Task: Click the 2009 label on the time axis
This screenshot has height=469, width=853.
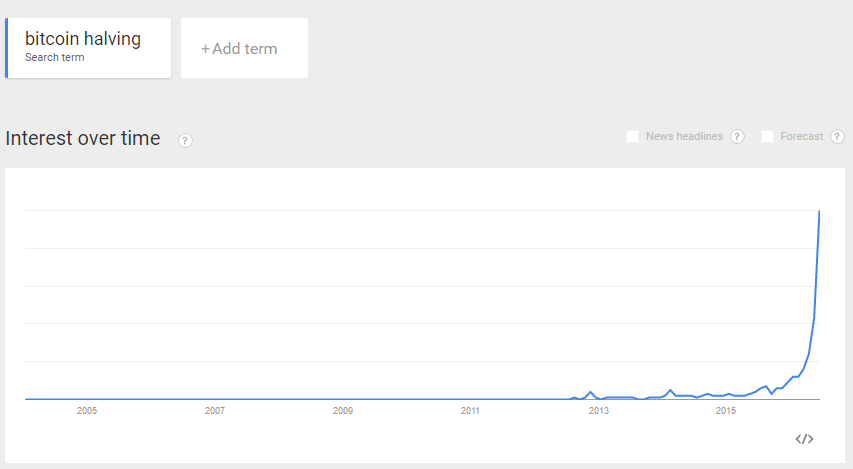Action: (x=343, y=411)
